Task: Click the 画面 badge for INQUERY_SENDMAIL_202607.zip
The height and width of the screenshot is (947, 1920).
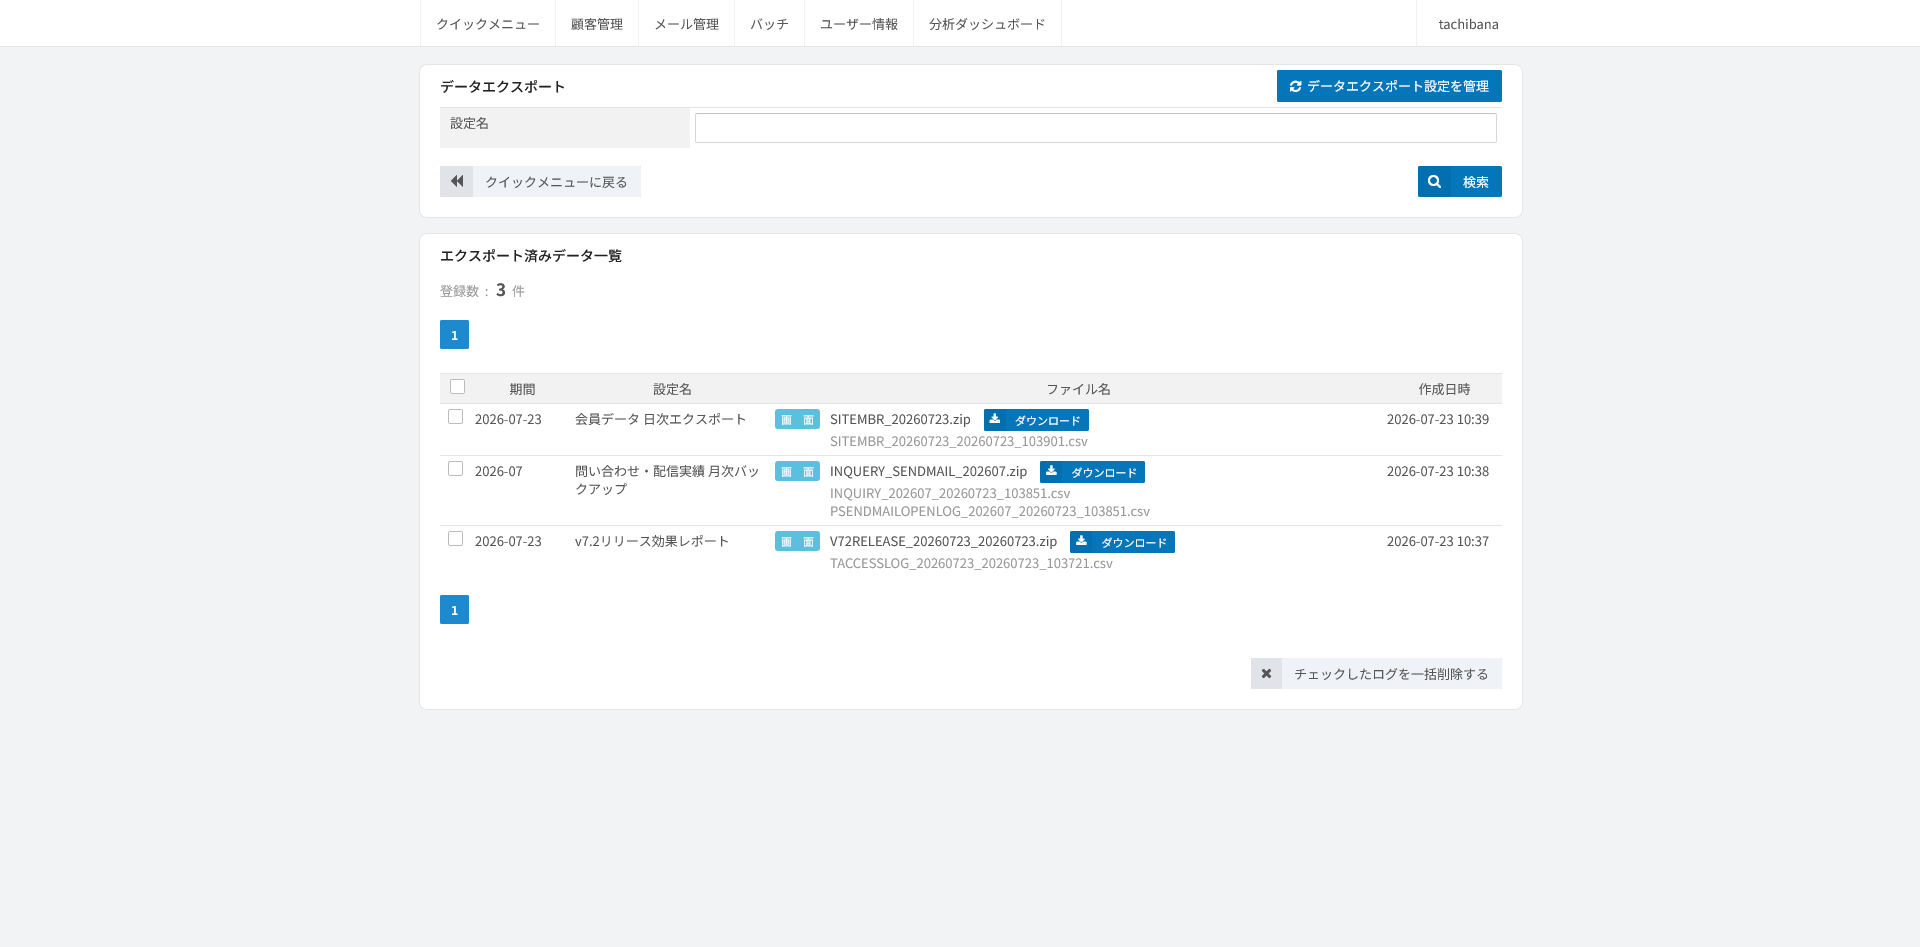Action: 797,471
